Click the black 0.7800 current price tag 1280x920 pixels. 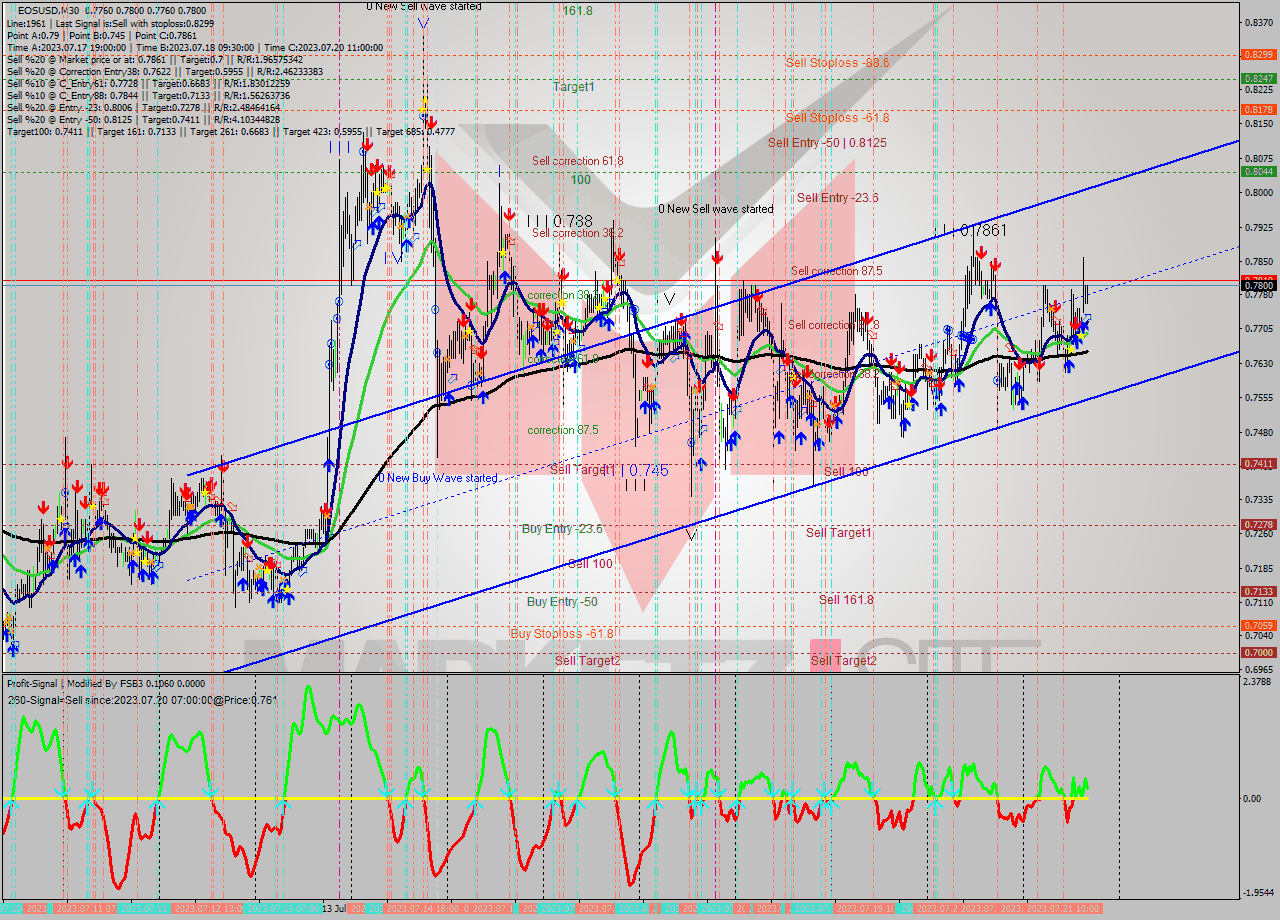point(1257,286)
